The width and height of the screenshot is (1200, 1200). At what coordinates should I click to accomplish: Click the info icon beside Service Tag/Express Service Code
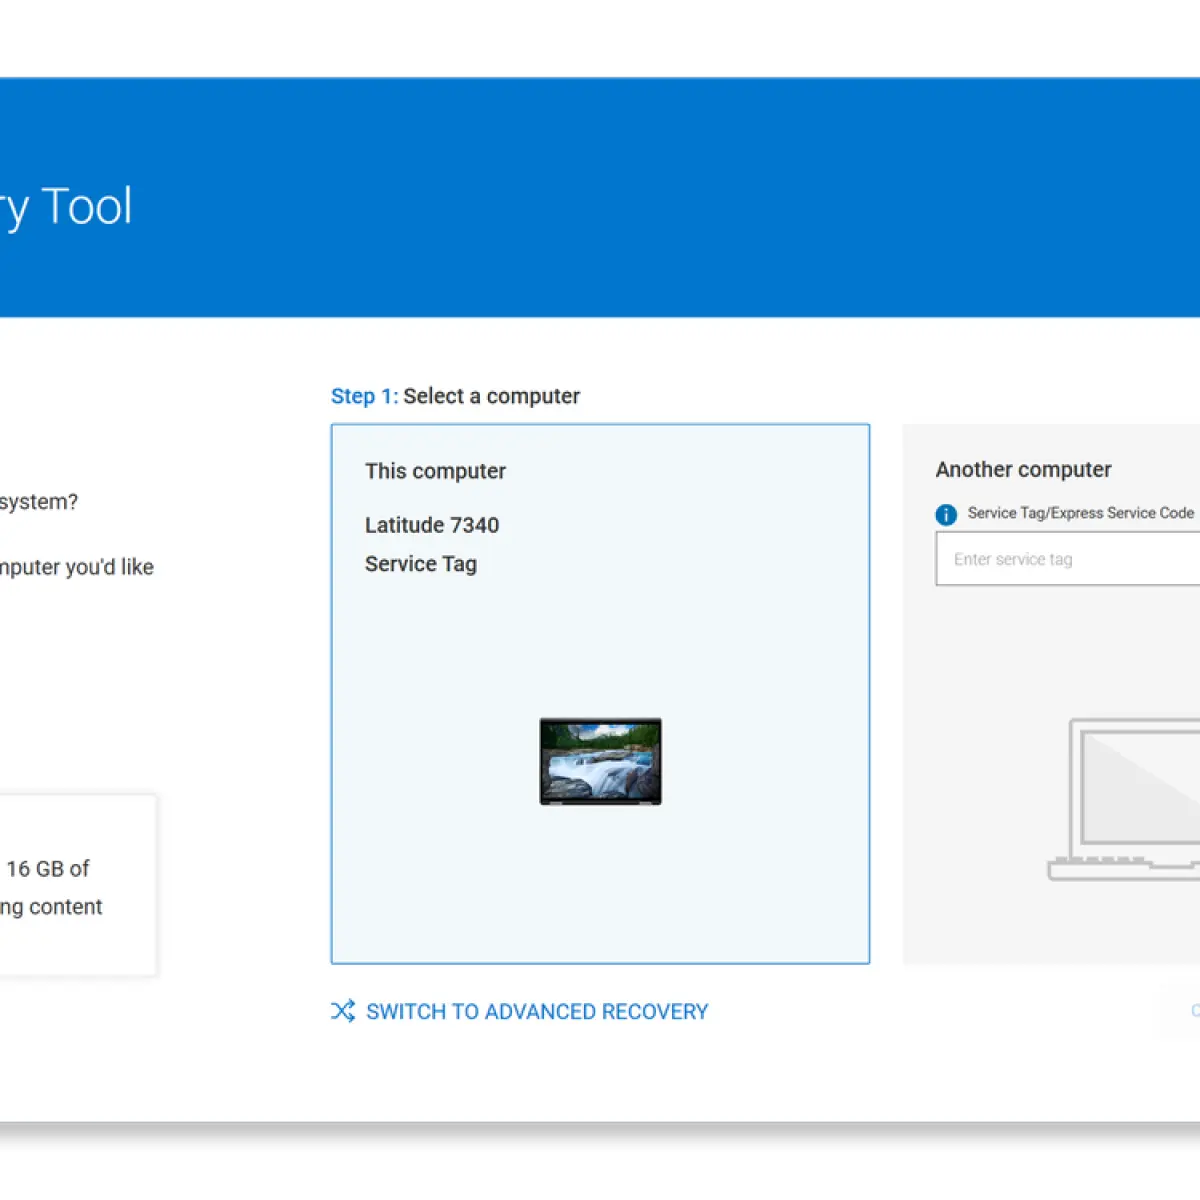(946, 514)
